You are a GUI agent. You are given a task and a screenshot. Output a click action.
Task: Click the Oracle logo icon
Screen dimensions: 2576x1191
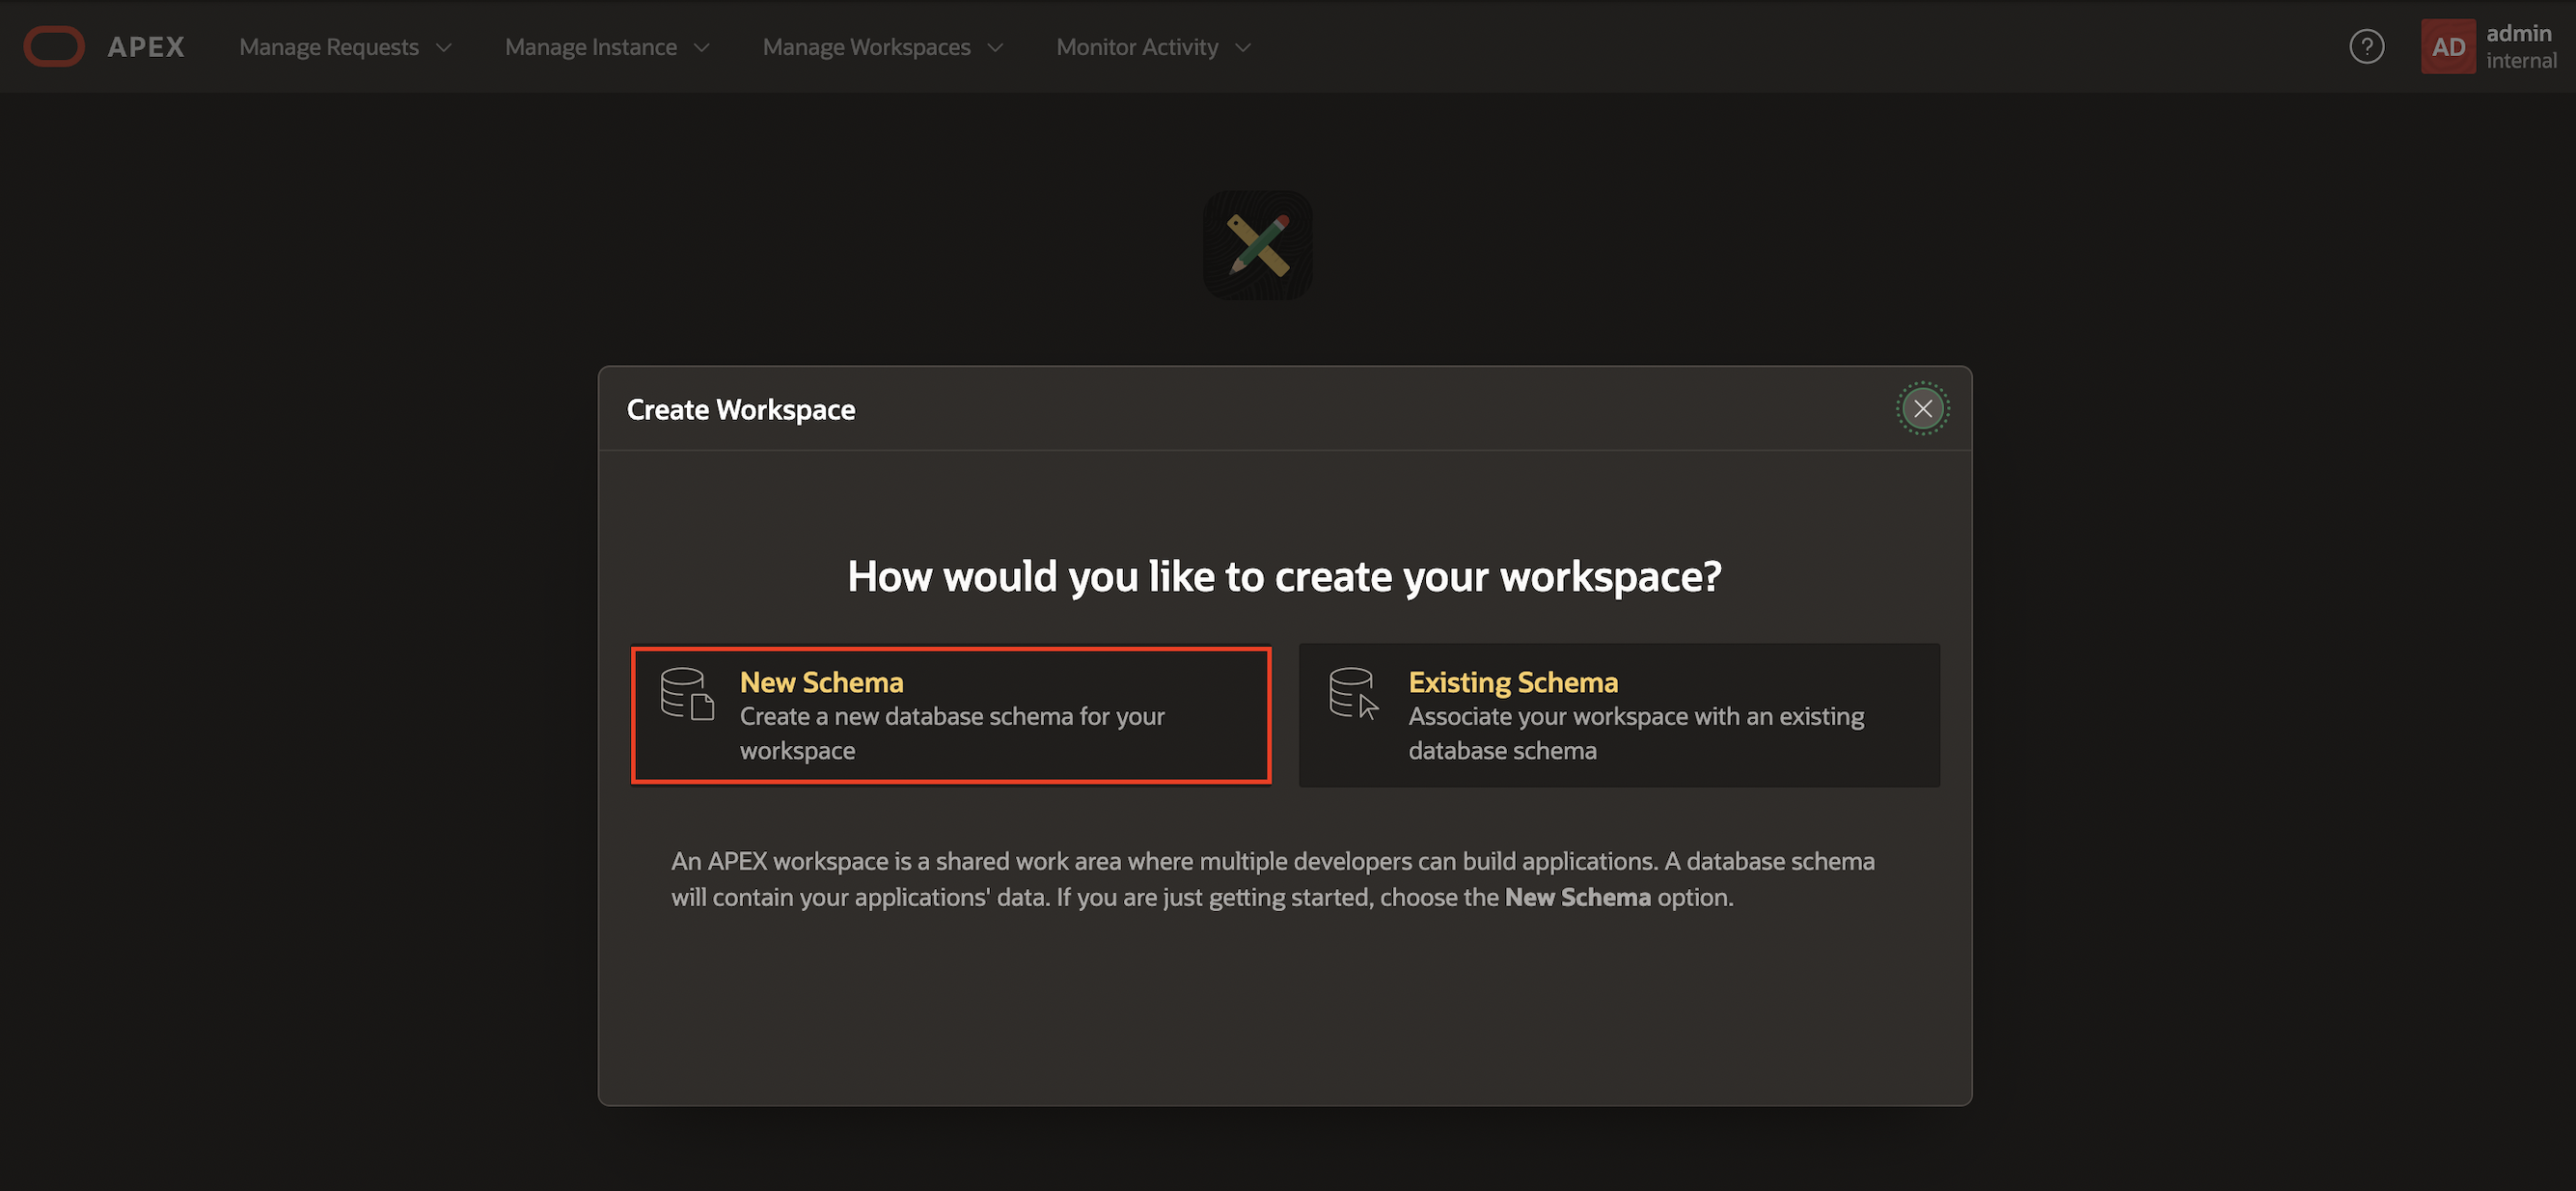(x=54, y=47)
